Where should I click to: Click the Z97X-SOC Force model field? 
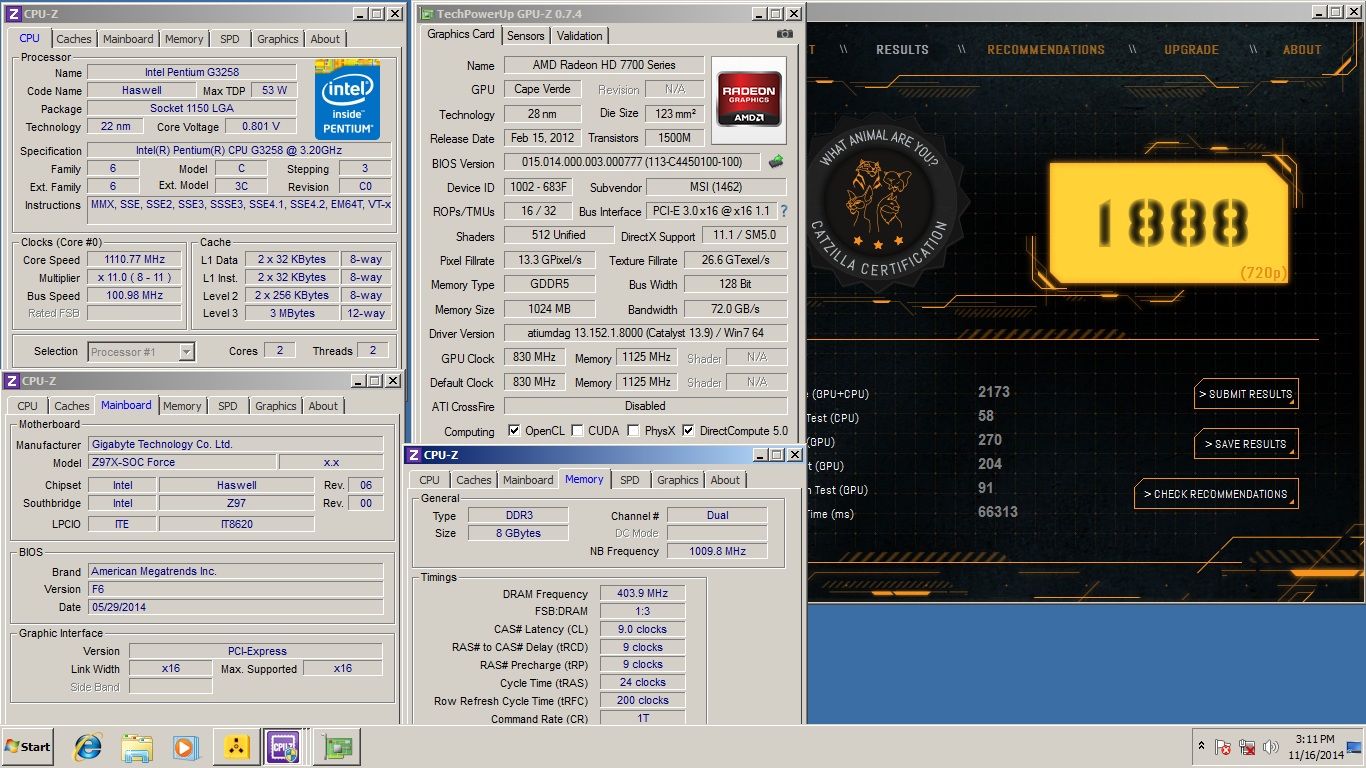[182, 463]
